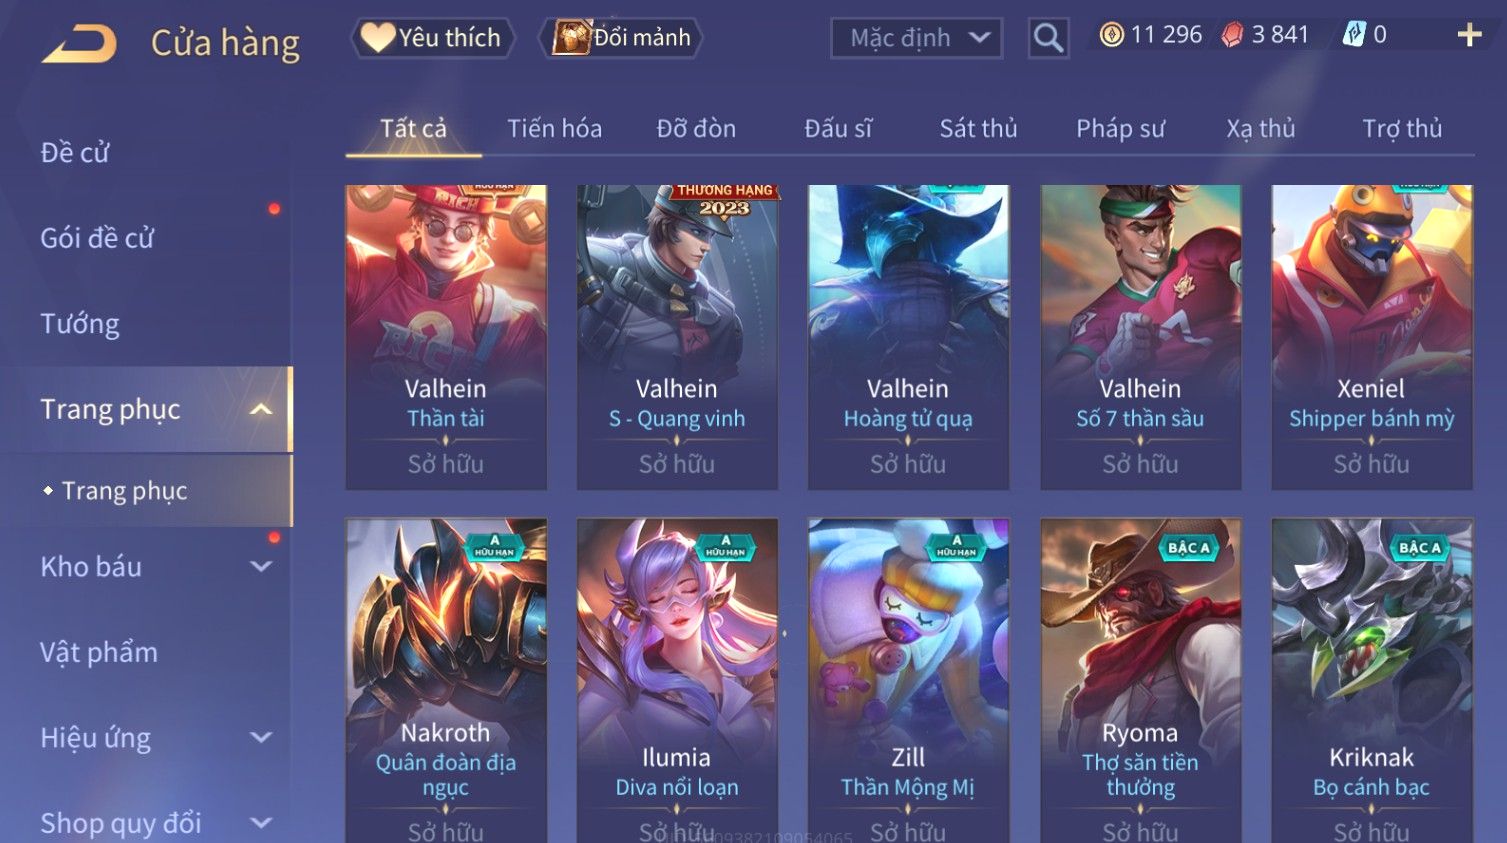Viewport: 1507px width, 843px height.
Task: Go to Tướng in sidebar
Action: click(80, 324)
